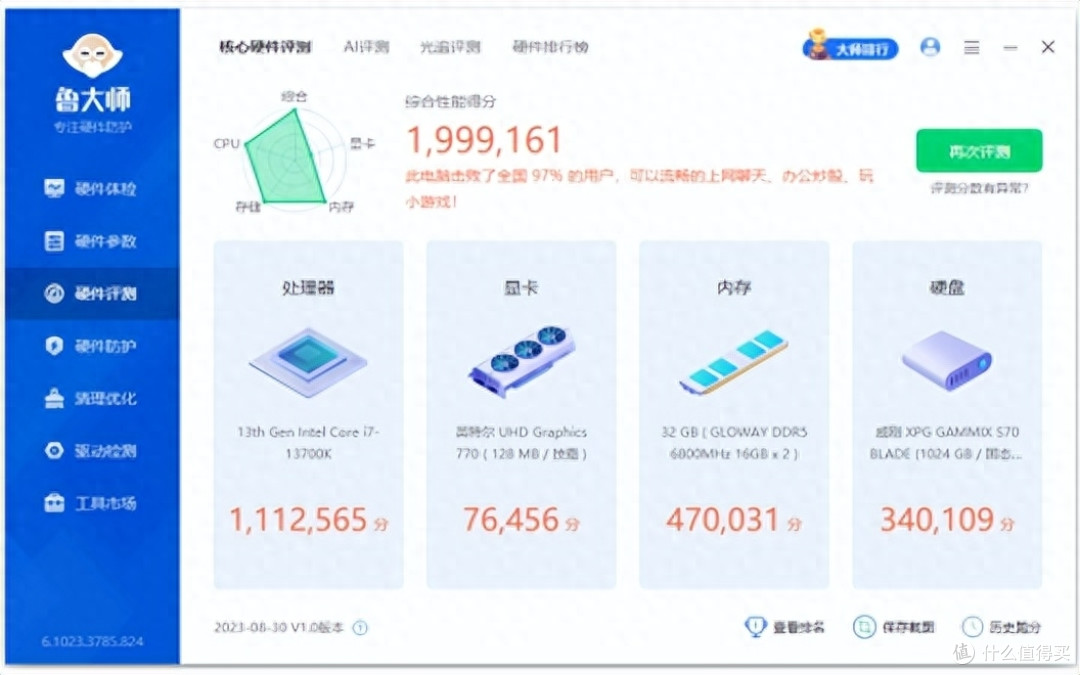Open the 大神排行 trophy badge

point(851,46)
